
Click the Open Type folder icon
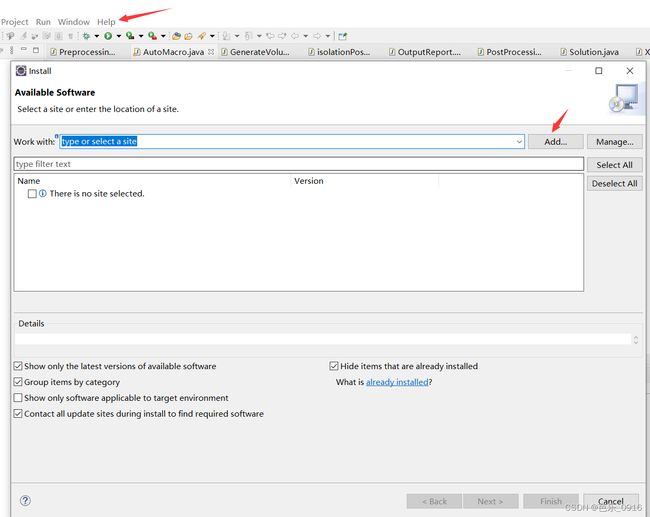(188, 36)
